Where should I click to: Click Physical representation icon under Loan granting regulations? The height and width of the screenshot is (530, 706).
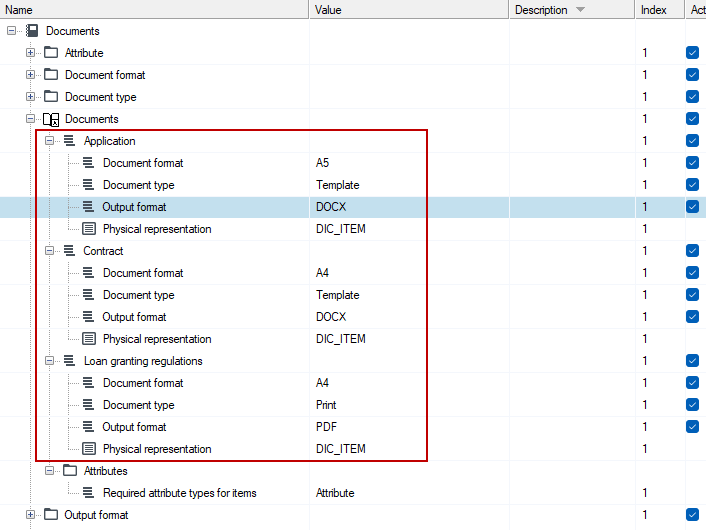click(89, 448)
